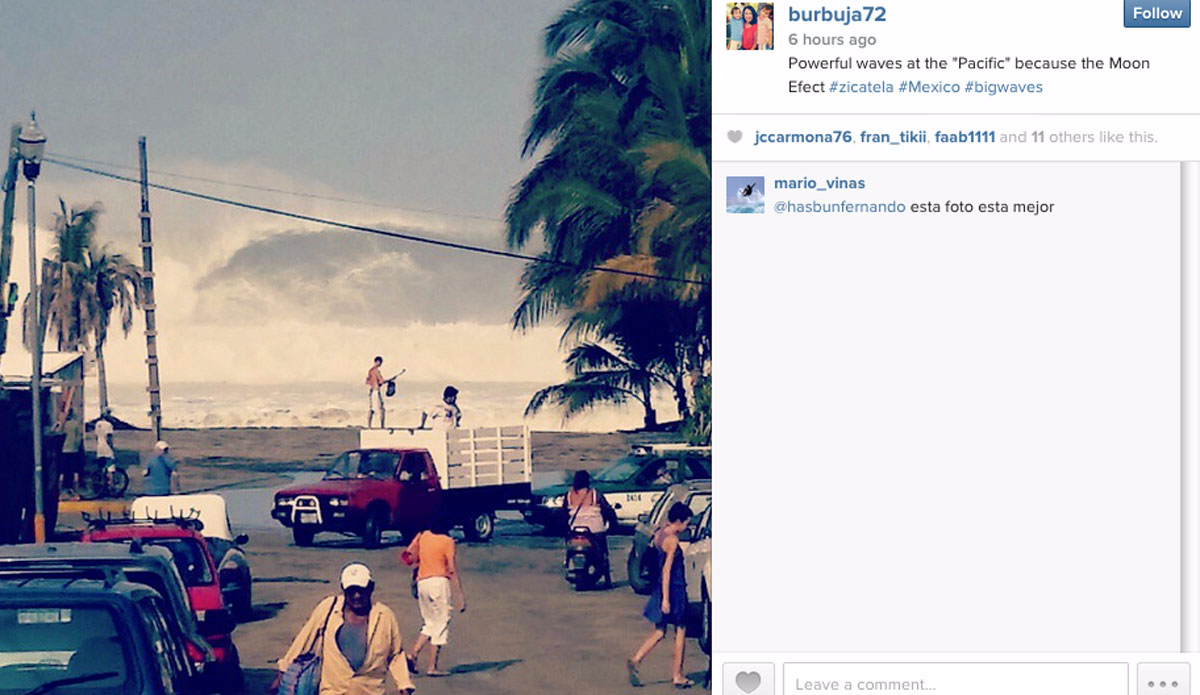Click the beach wave photo
Screen dimensions: 1200x695
[355, 347]
